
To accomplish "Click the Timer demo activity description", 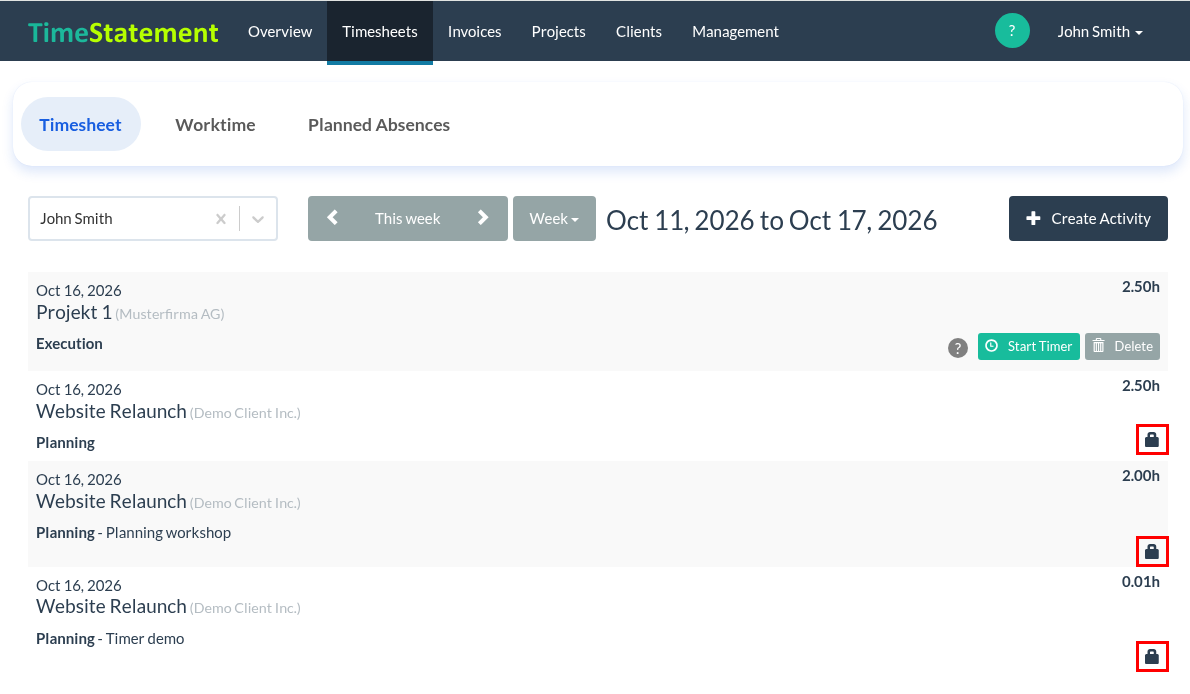I will pyautogui.click(x=145, y=639).
